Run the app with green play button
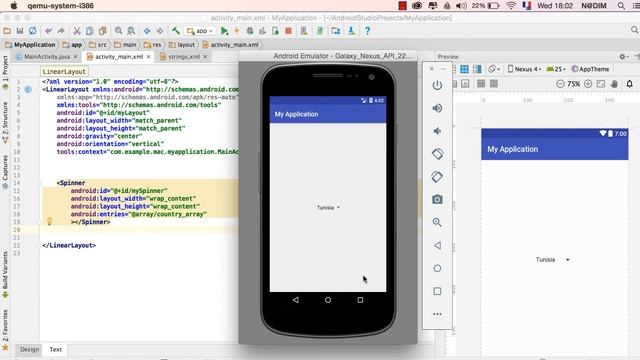The height and width of the screenshot is (360, 640). (x=224, y=31)
